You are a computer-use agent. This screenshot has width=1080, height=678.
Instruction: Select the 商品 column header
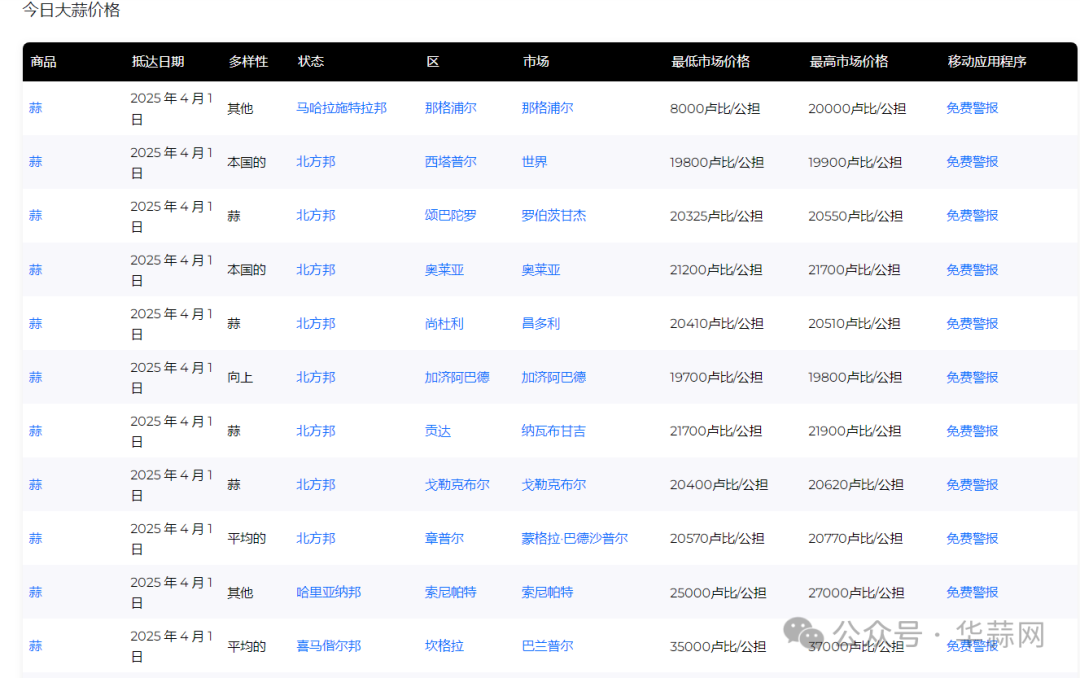(x=43, y=62)
